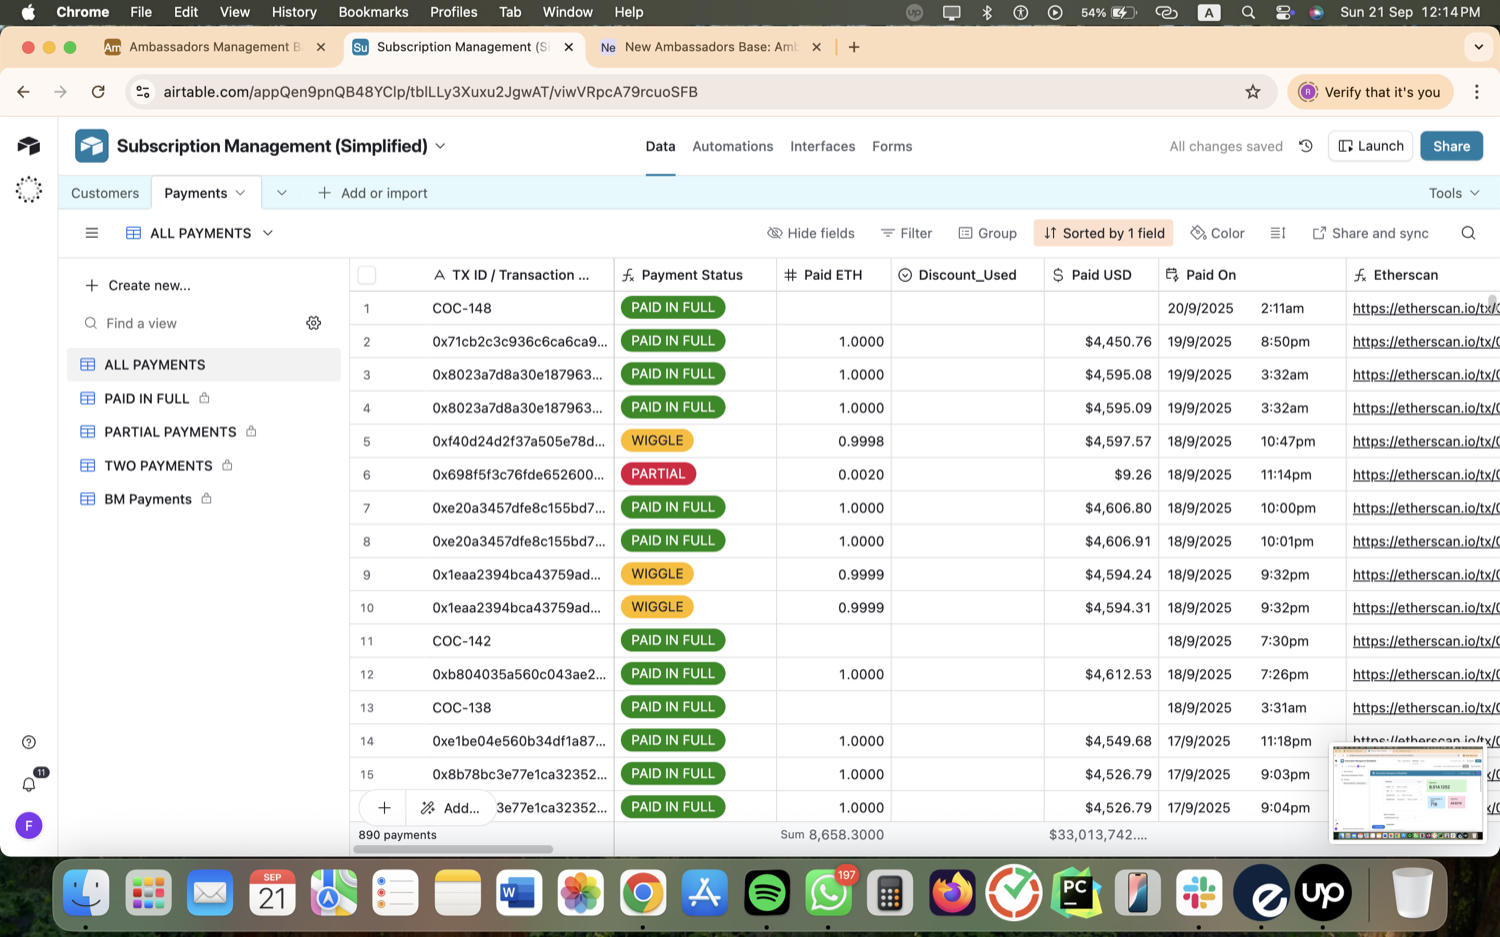Open the Tools dropdown

(1454, 193)
